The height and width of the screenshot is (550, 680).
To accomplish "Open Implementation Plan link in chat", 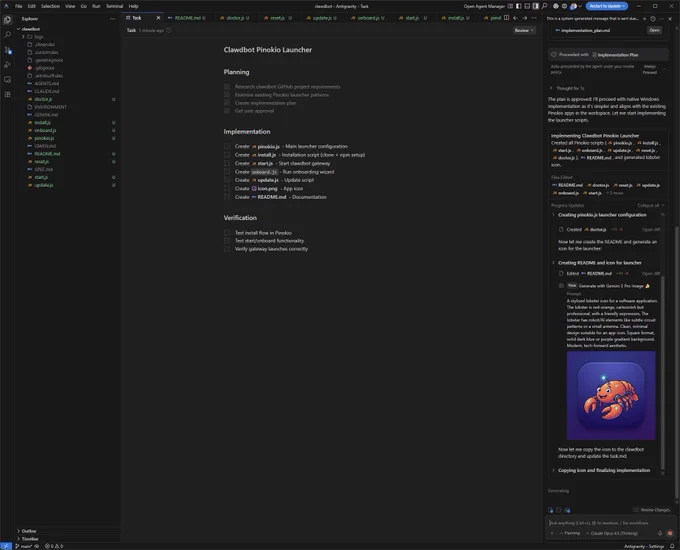I will click(x=615, y=55).
